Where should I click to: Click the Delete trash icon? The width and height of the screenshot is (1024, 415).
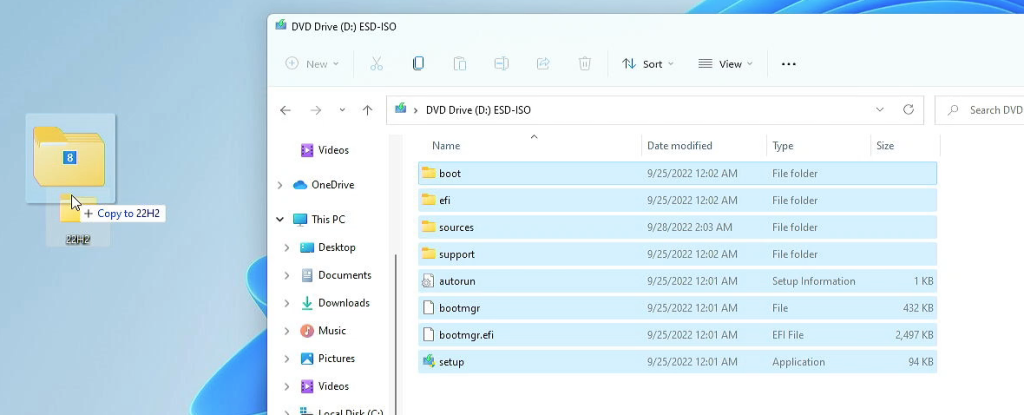(584, 63)
